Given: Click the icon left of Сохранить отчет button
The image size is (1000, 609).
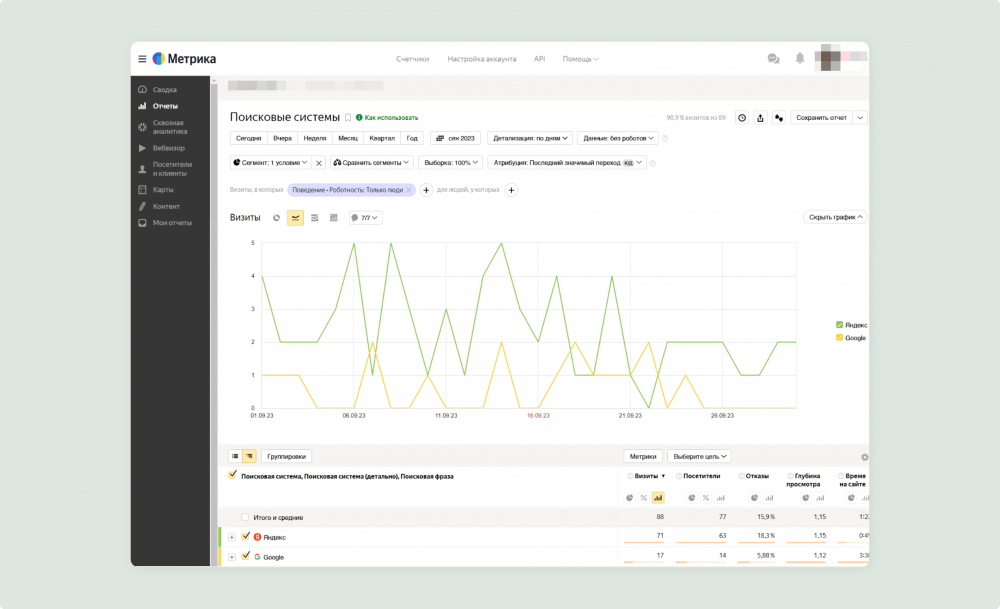Looking at the screenshot, I should coord(779,118).
